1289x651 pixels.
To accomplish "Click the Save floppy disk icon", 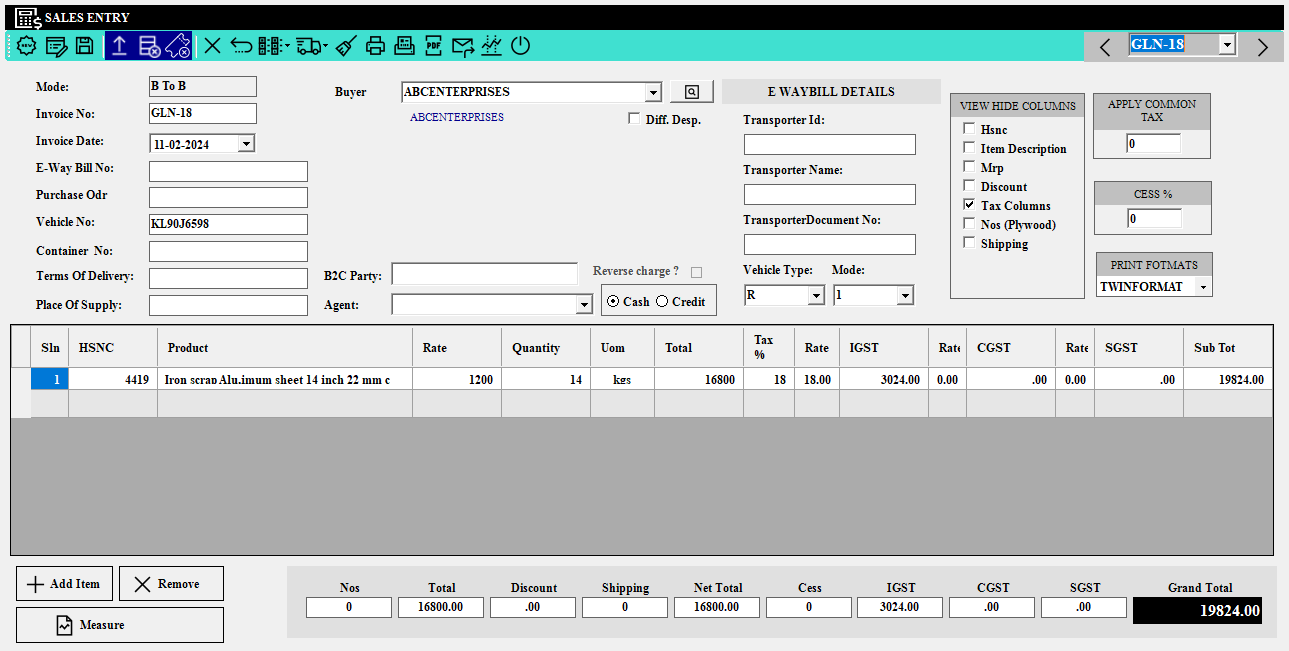I will click(x=85, y=45).
